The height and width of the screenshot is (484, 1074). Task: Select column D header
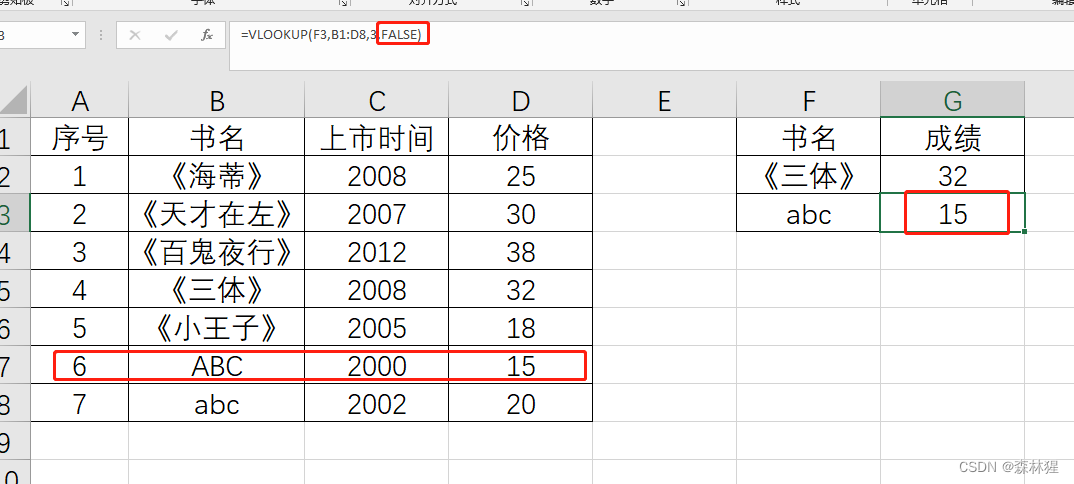pos(521,100)
